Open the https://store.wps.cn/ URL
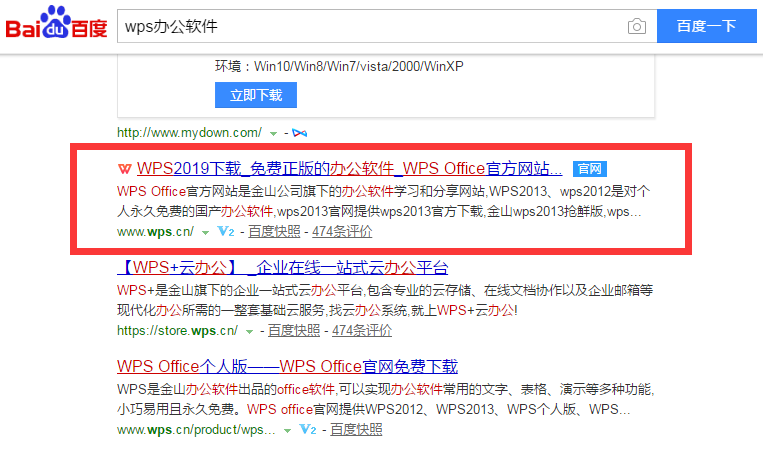 (x=177, y=331)
